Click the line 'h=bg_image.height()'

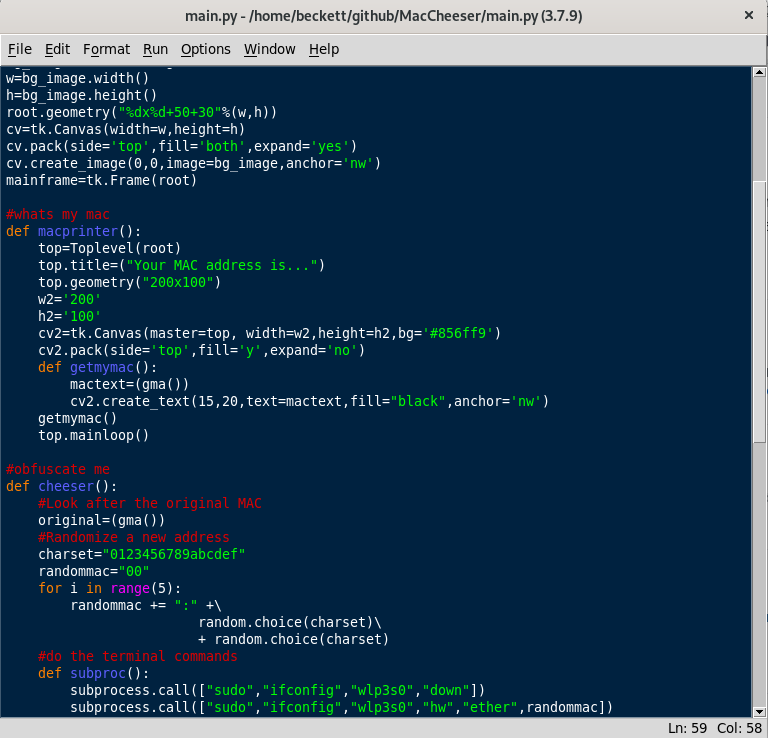coord(81,95)
